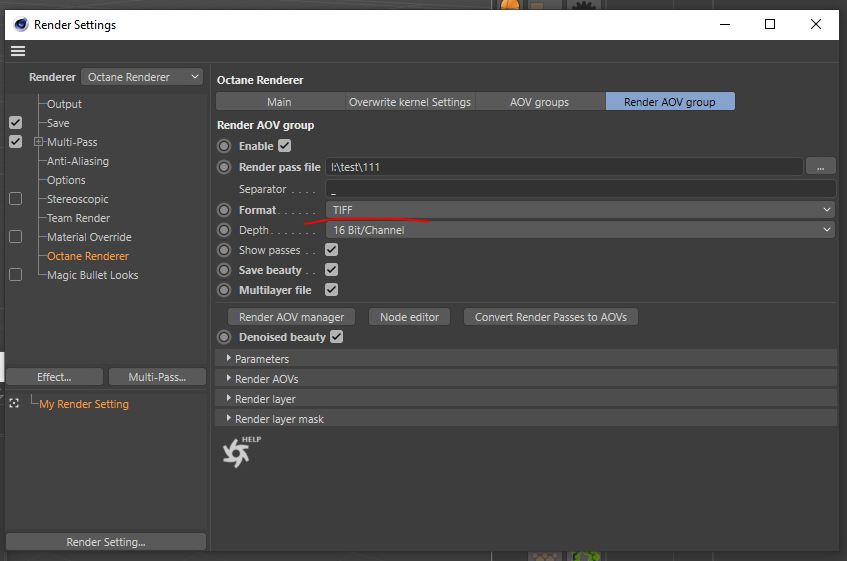This screenshot has width=847, height=561.
Task: Select Team Render in the settings tree
Action: 78,218
